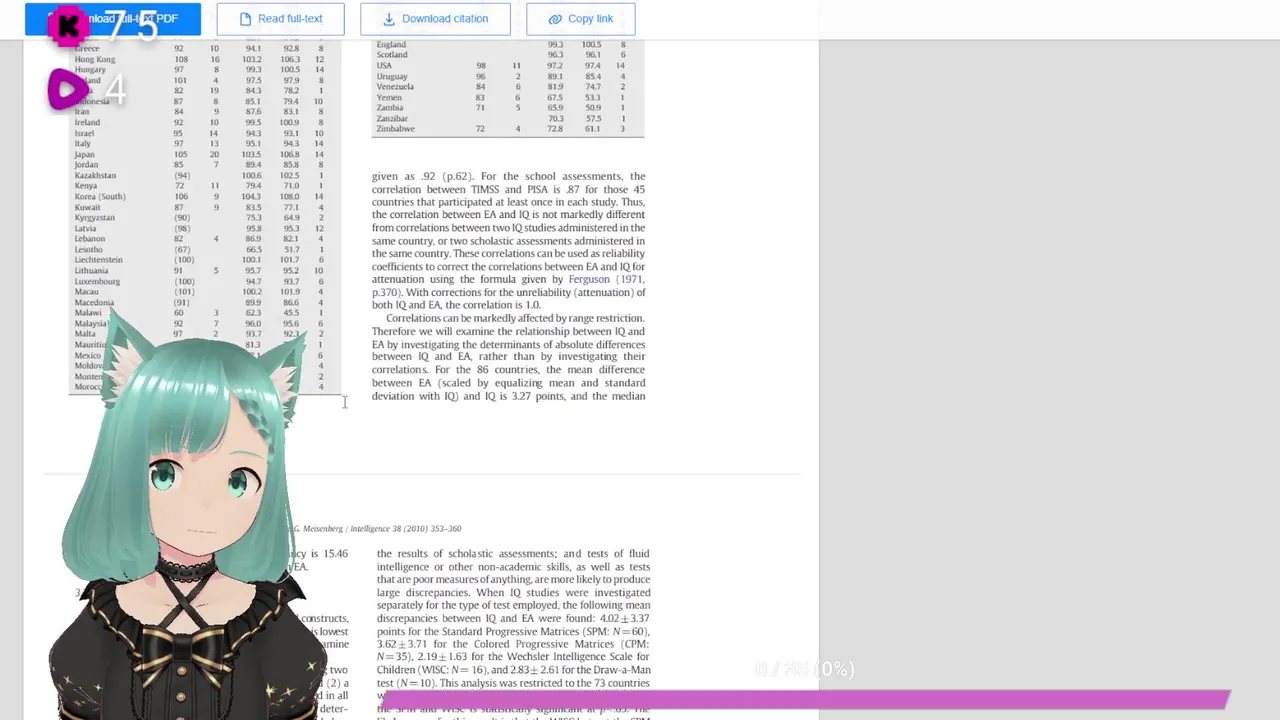This screenshot has height=720, width=1280.
Task: Click the Italy country row
Action: point(199,144)
